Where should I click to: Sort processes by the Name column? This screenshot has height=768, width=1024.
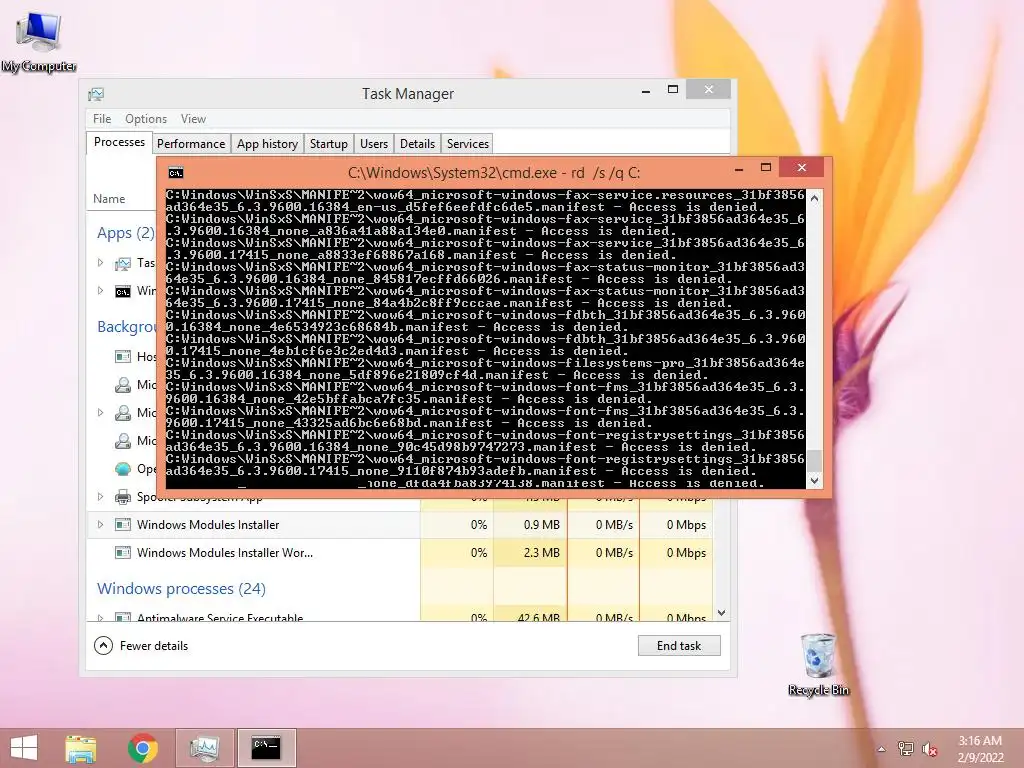click(109, 199)
